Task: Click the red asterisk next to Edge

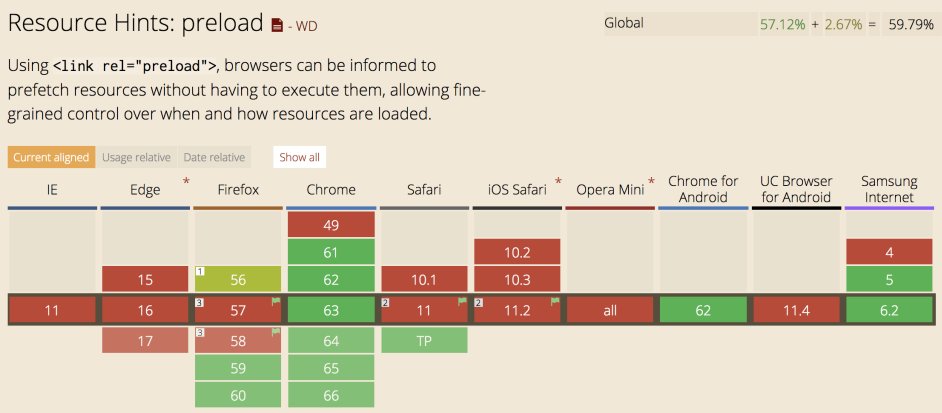Action: 186,182
